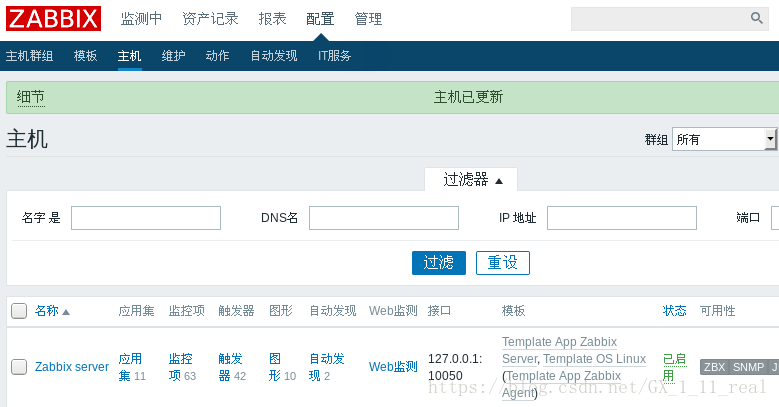Open the 管理 menu
Viewport: 779px width, 407px height.
coord(368,19)
